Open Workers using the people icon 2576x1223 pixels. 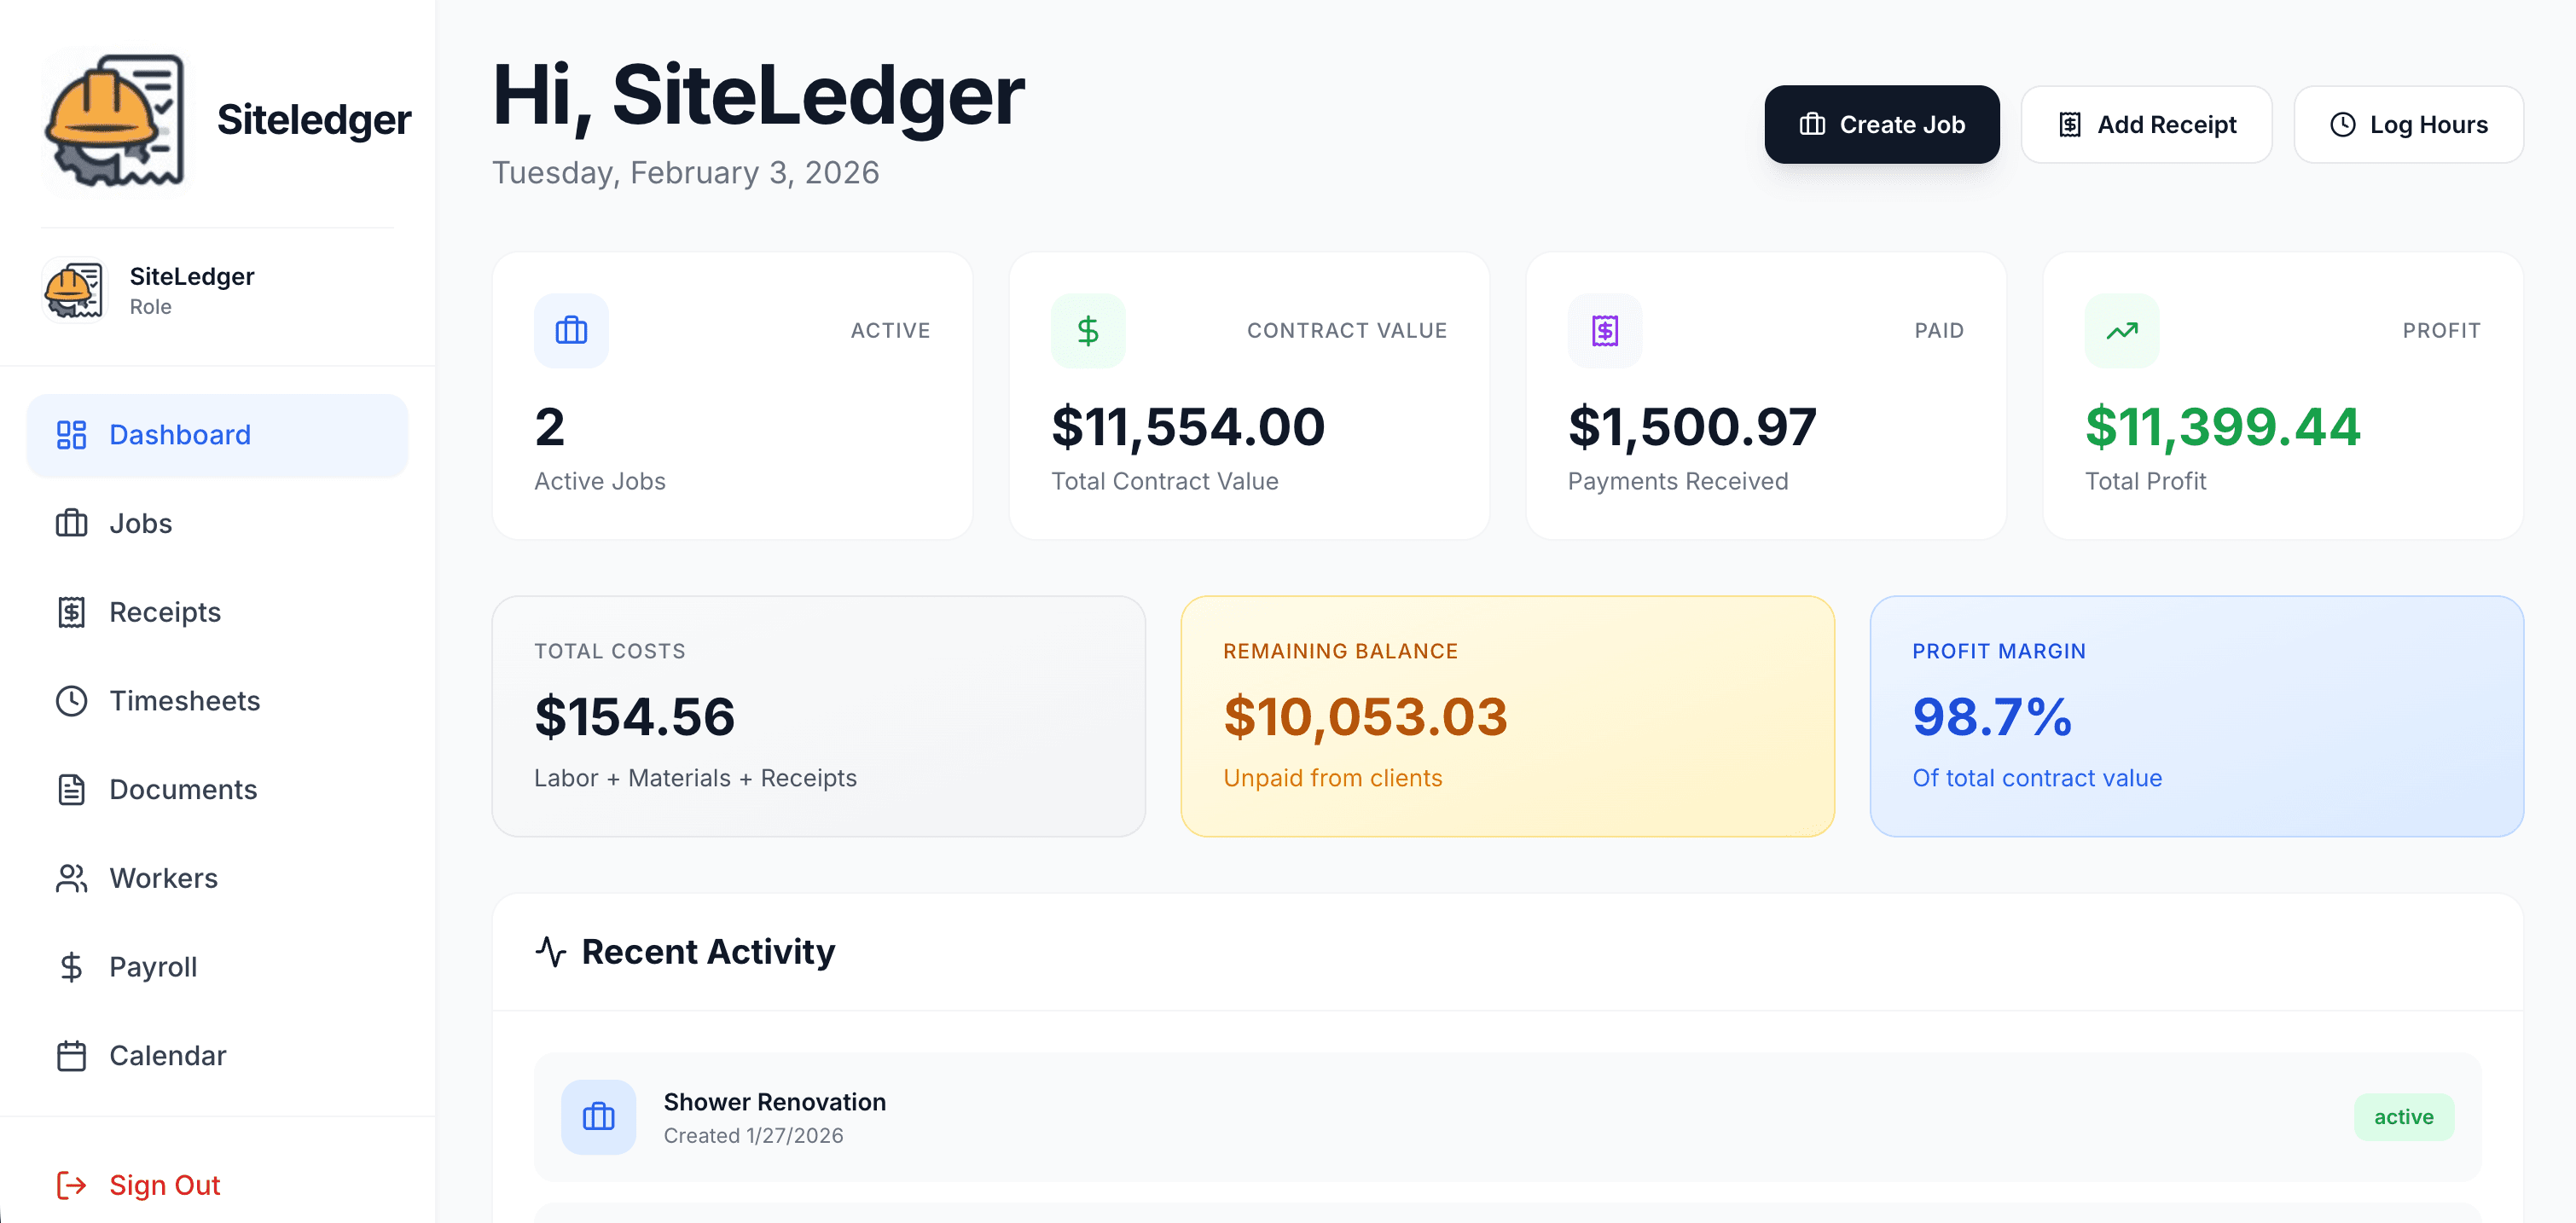(71, 878)
